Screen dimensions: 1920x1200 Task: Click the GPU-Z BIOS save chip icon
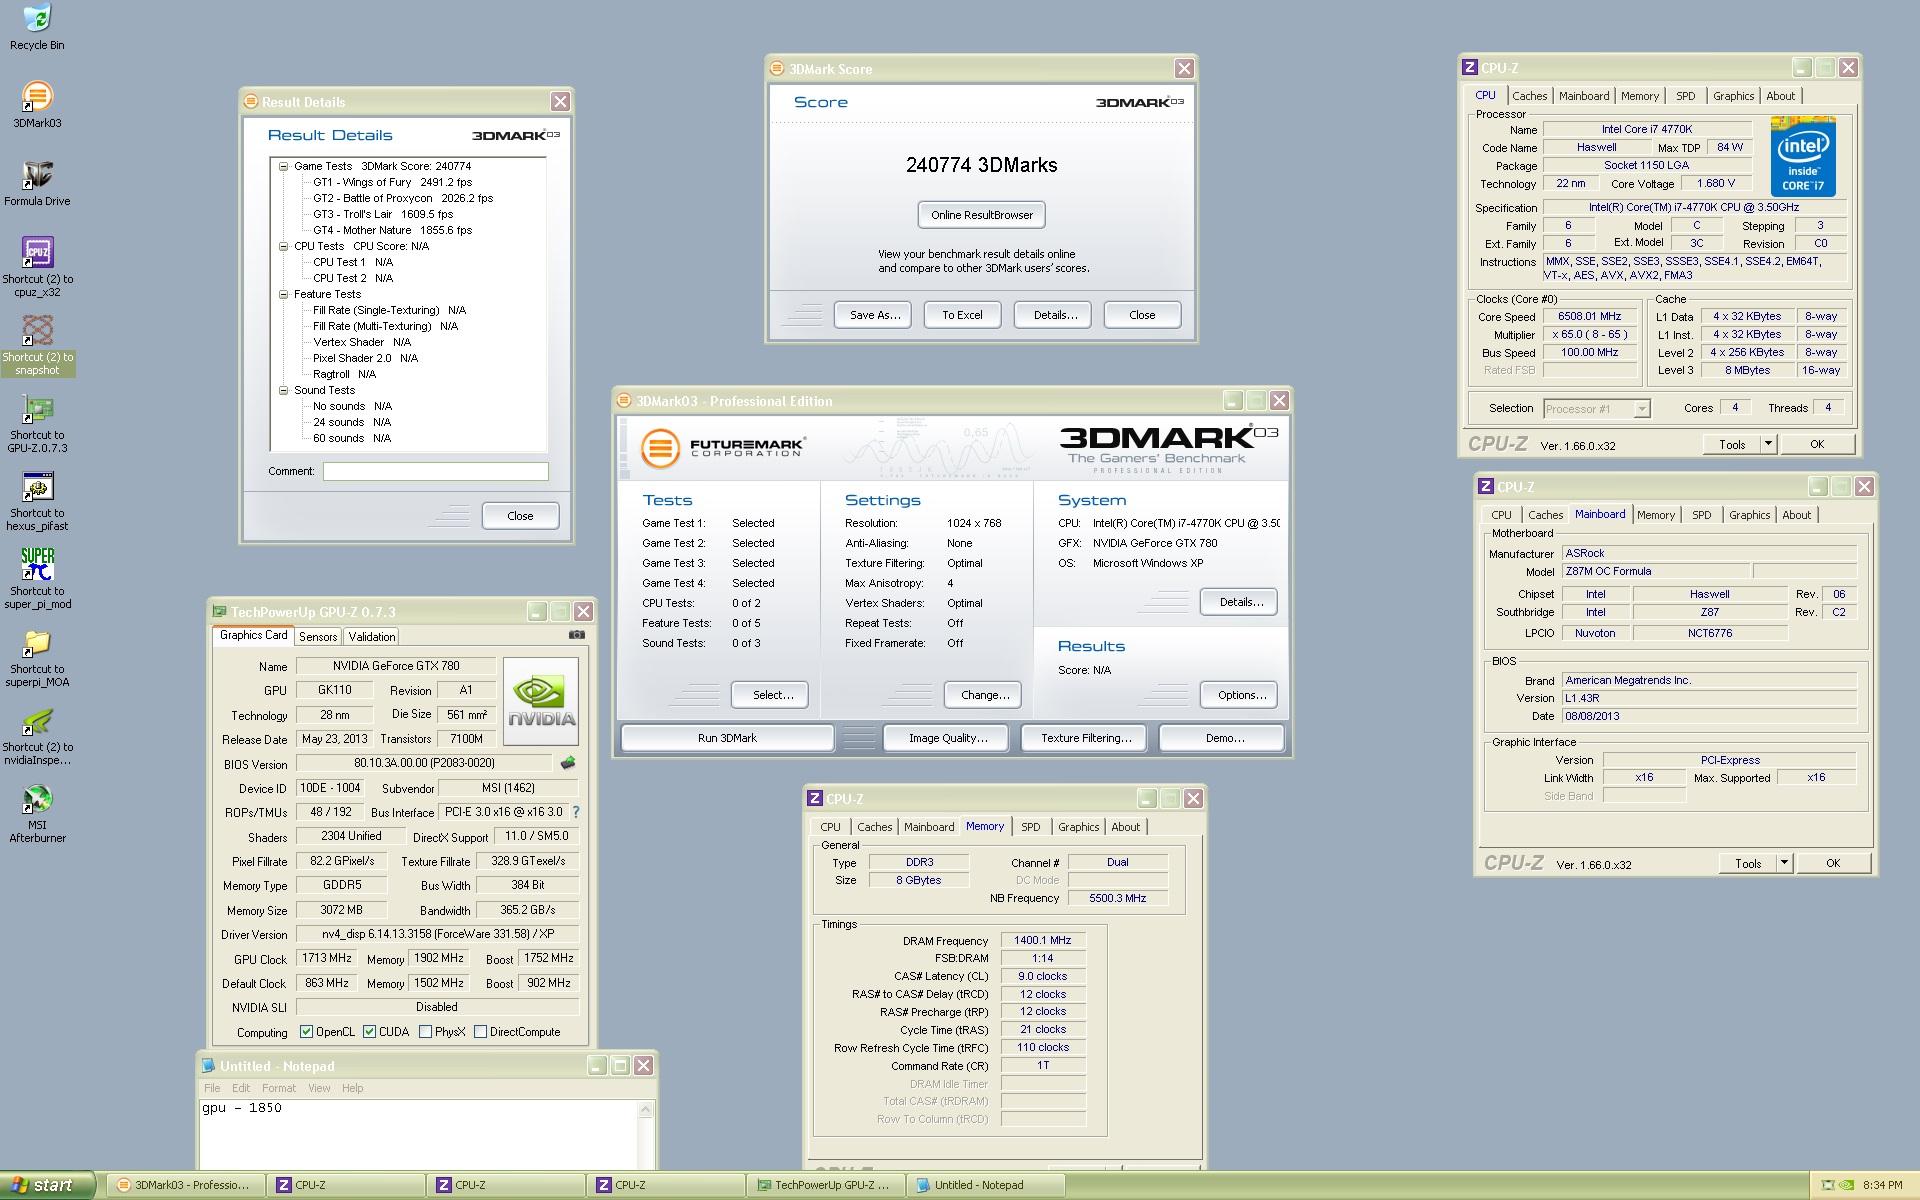point(568,763)
